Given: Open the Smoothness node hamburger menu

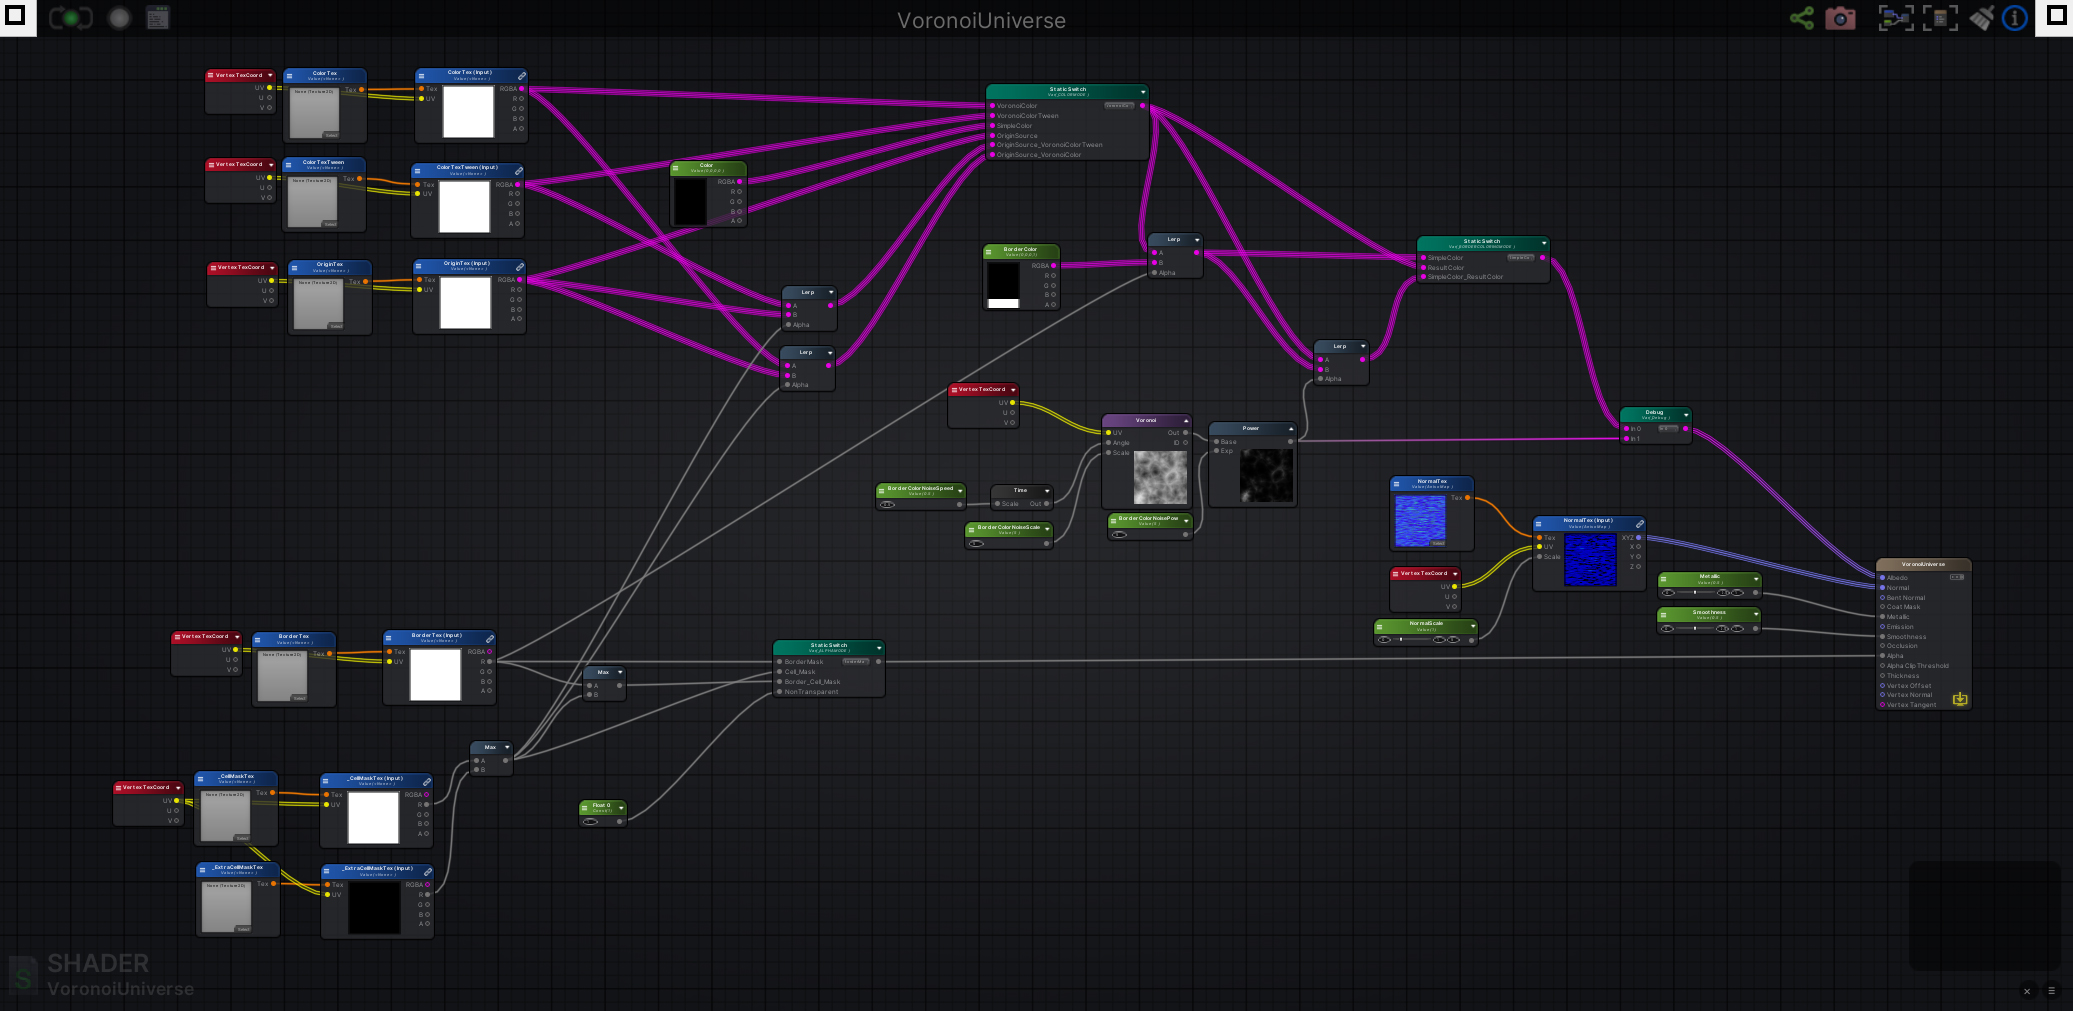Looking at the screenshot, I should tap(1663, 615).
